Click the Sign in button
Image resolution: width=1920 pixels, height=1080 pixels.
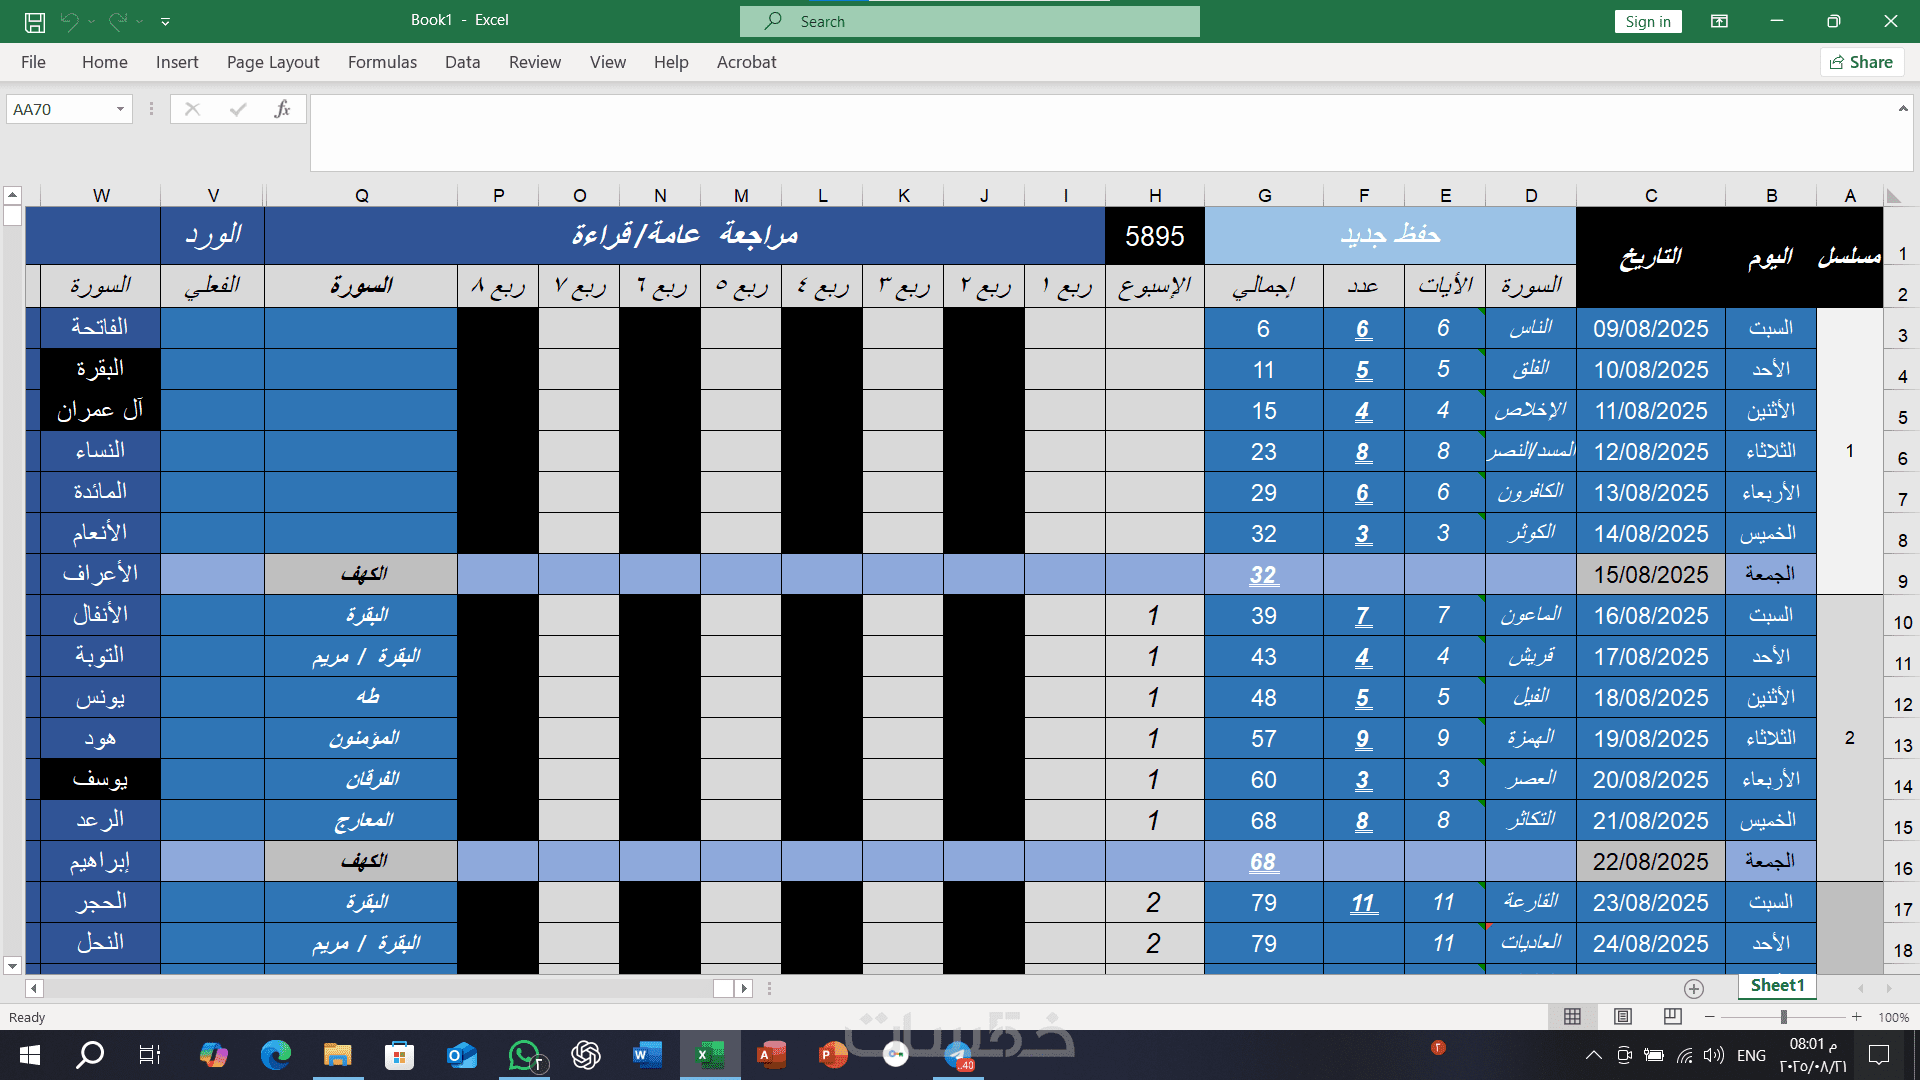(1647, 21)
